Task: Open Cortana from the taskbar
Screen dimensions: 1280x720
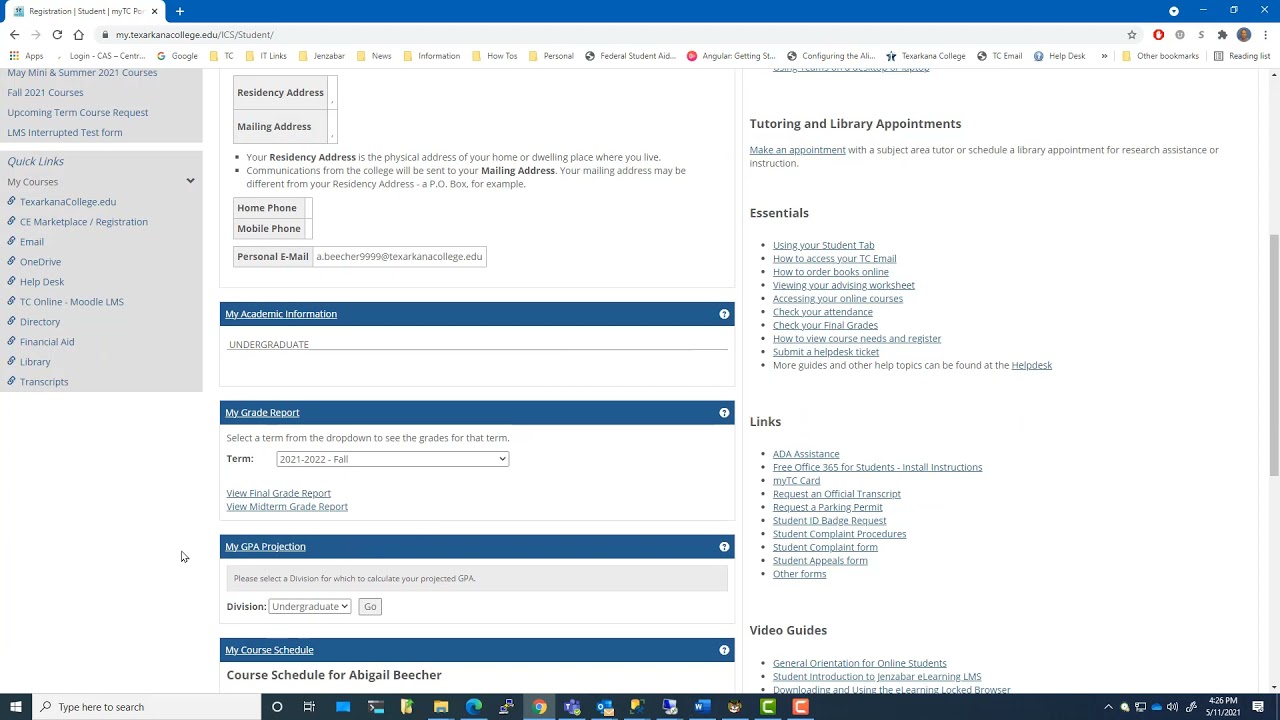Action: pos(277,707)
